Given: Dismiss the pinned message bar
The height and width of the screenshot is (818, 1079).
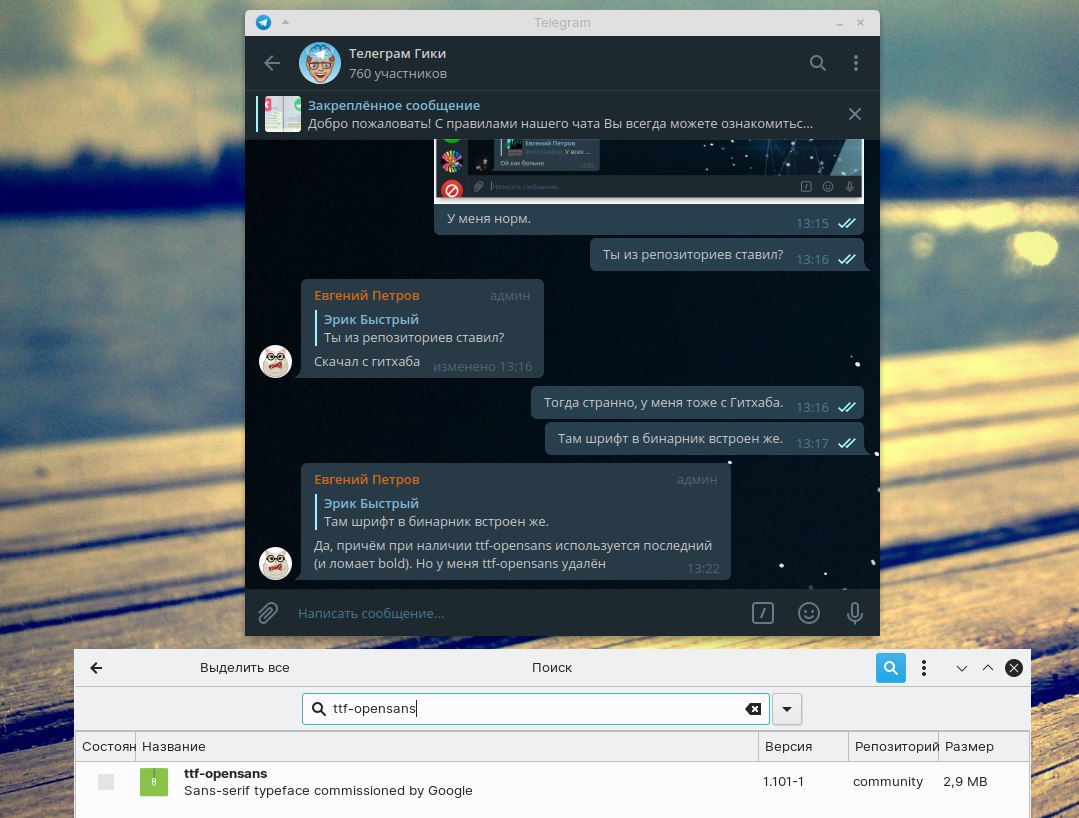Looking at the screenshot, I should coord(855,114).
